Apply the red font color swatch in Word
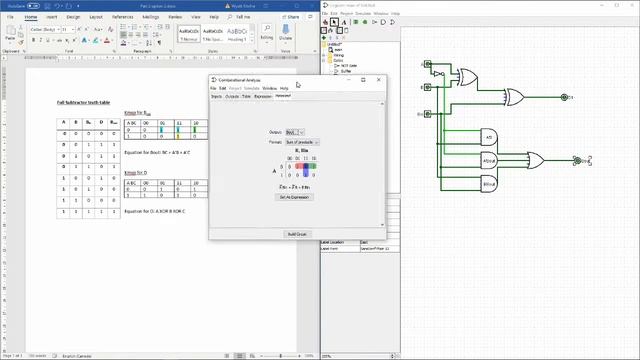The image size is (640, 360). tap(107, 40)
